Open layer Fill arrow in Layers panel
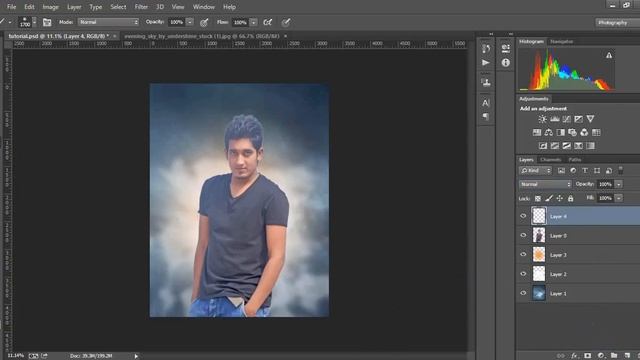640x360 pixels. point(619,198)
